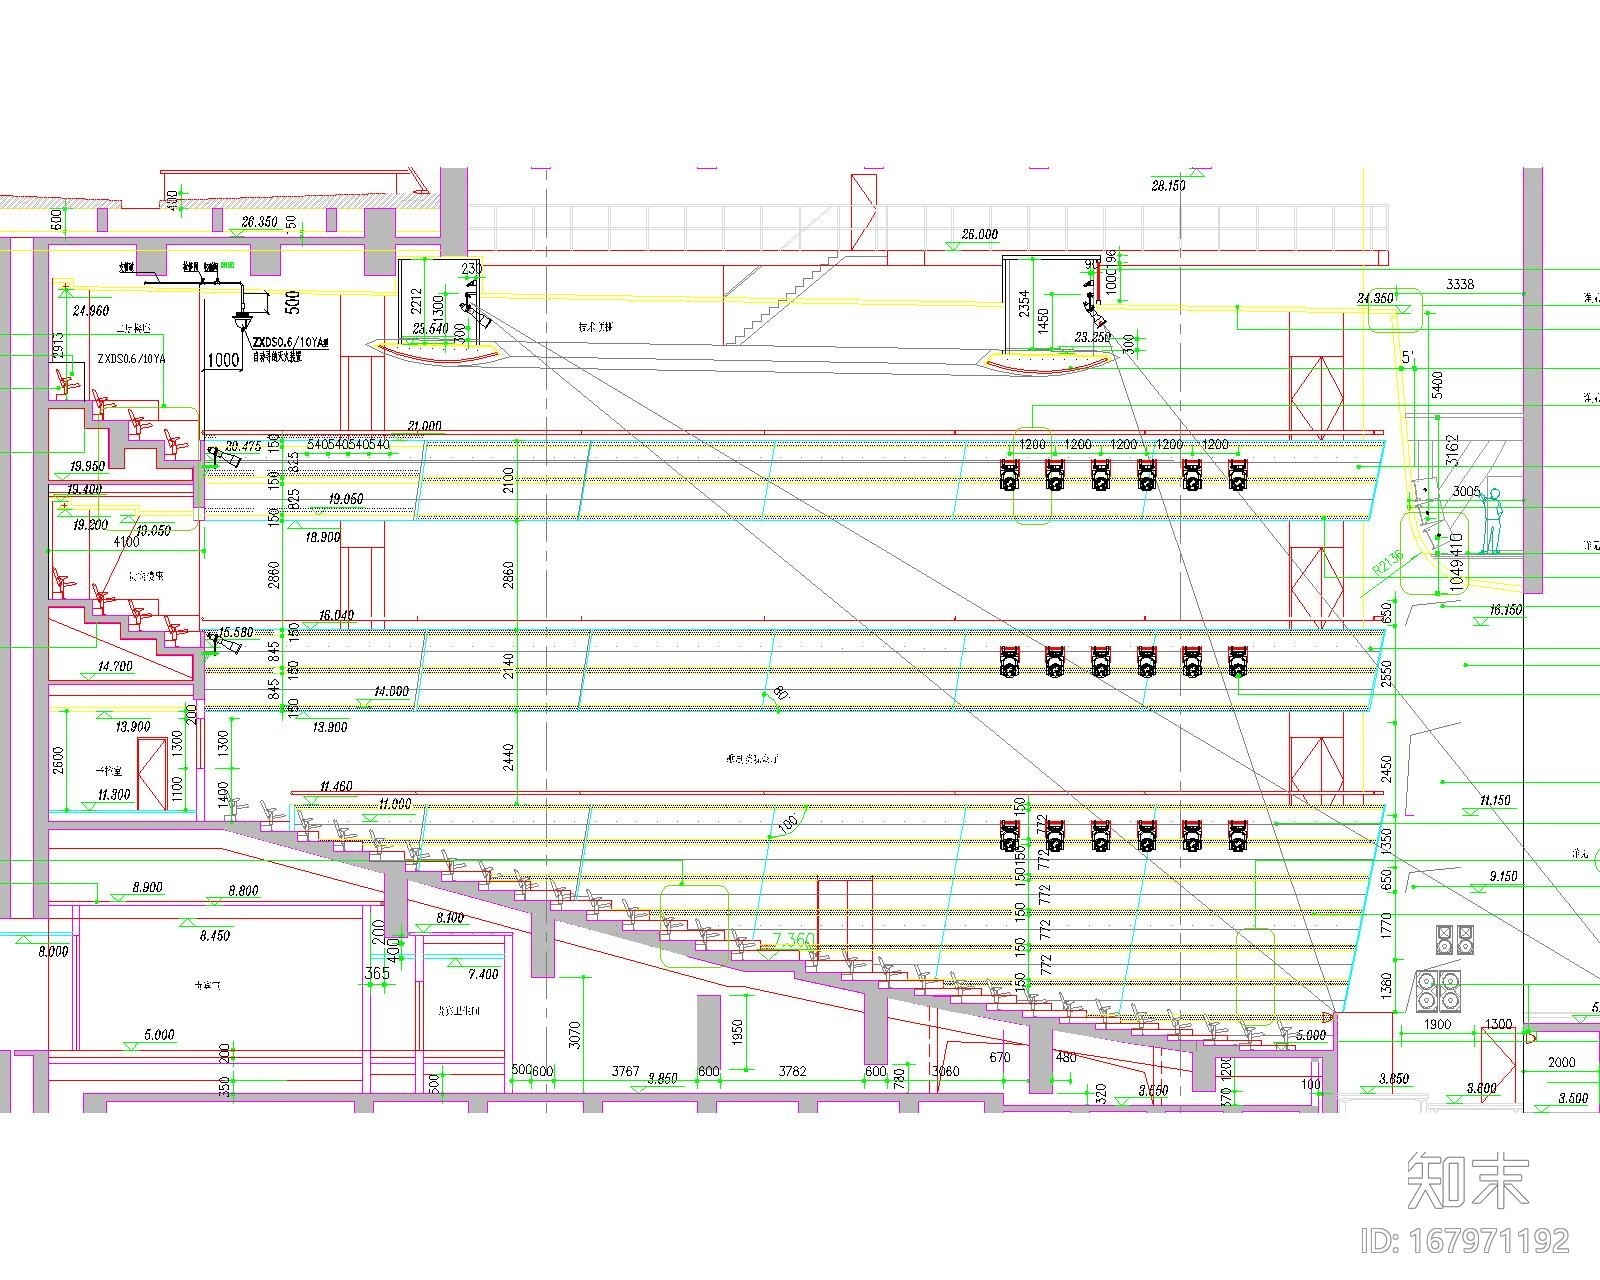This screenshot has height=1280, width=1600.
Task: Select the 15.580 spotlight elevation label
Action: click(236, 632)
